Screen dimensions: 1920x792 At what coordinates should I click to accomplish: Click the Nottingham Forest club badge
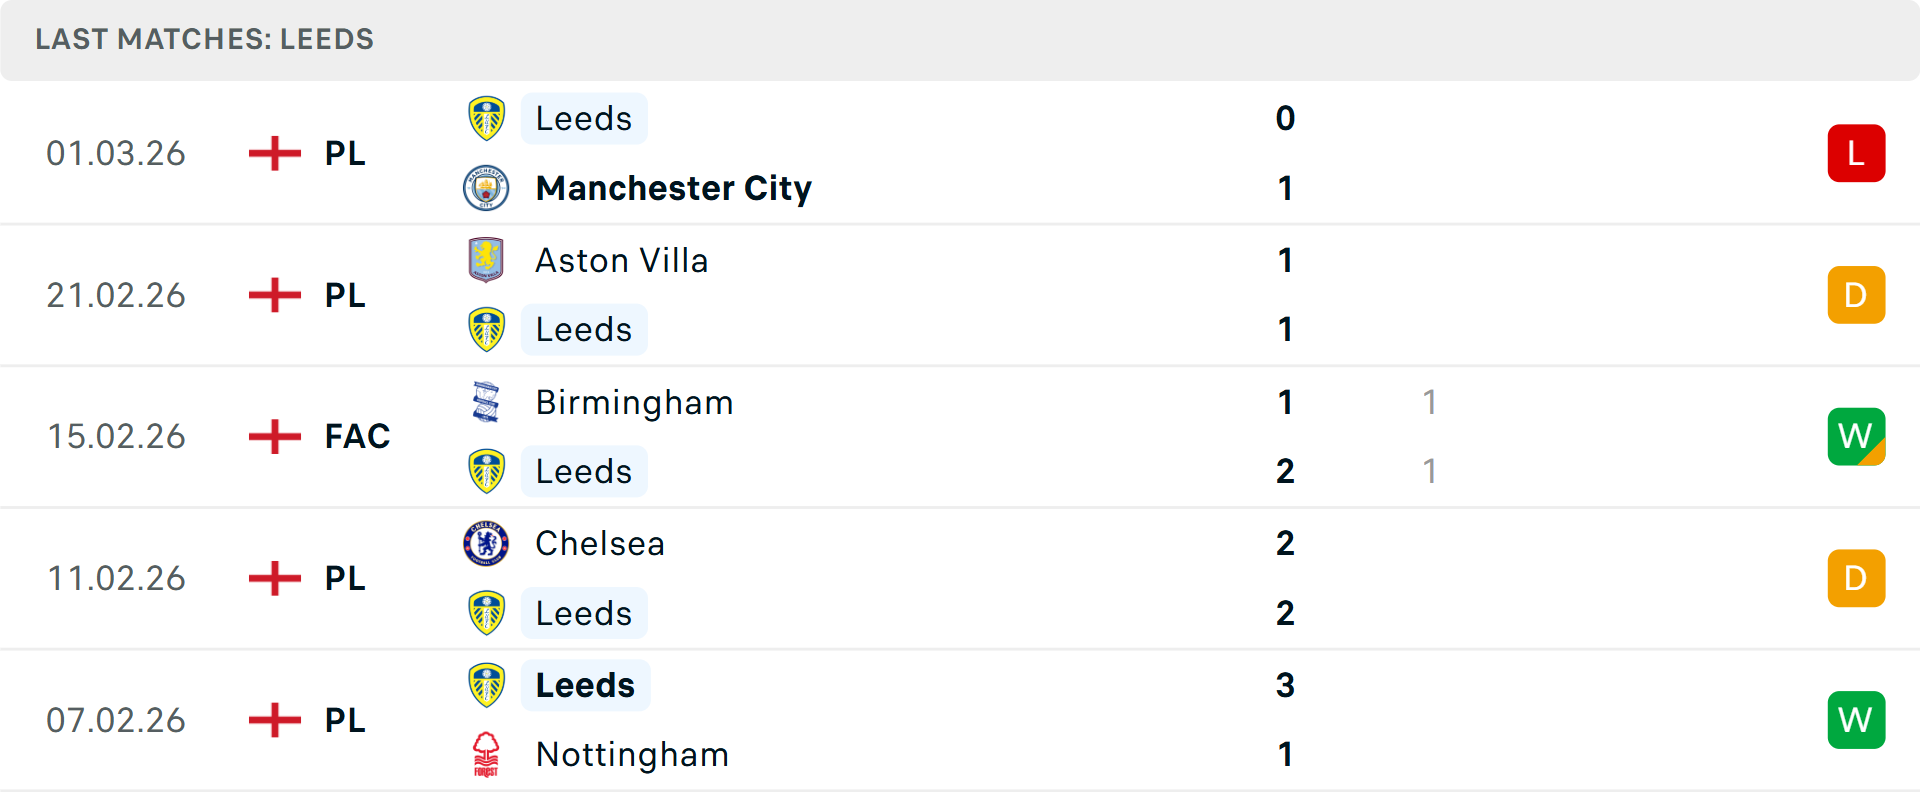point(486,755)
